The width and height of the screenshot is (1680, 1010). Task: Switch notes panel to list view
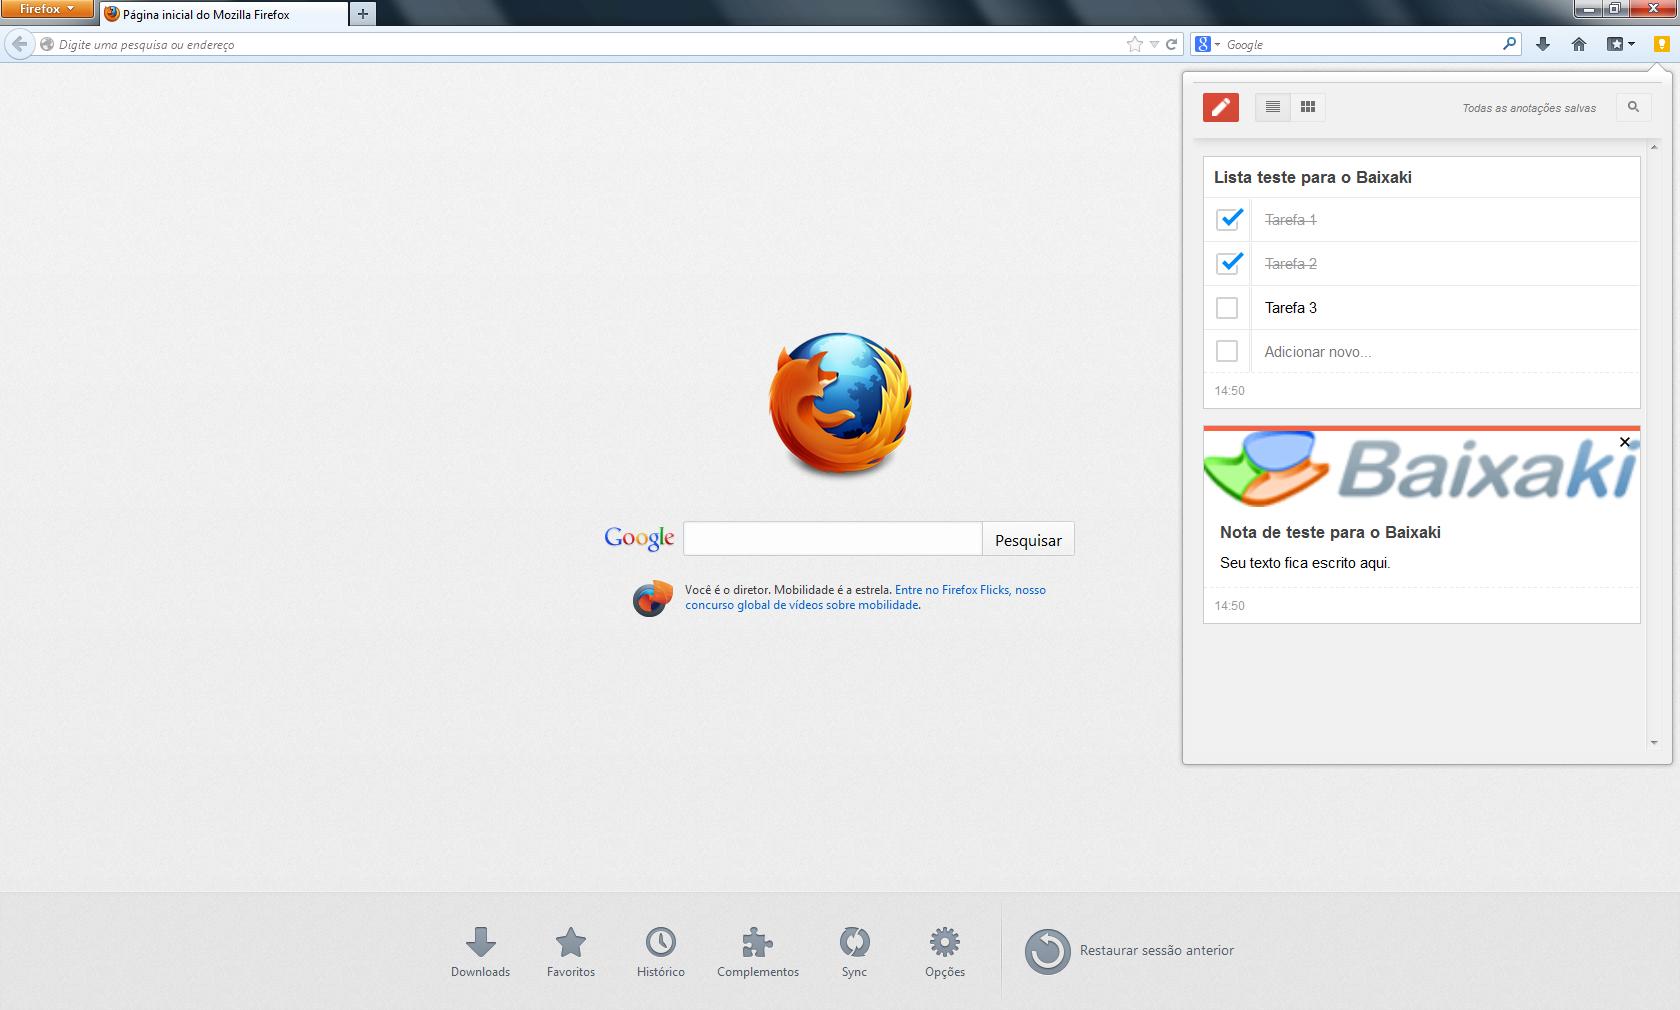coord(1273,107)
